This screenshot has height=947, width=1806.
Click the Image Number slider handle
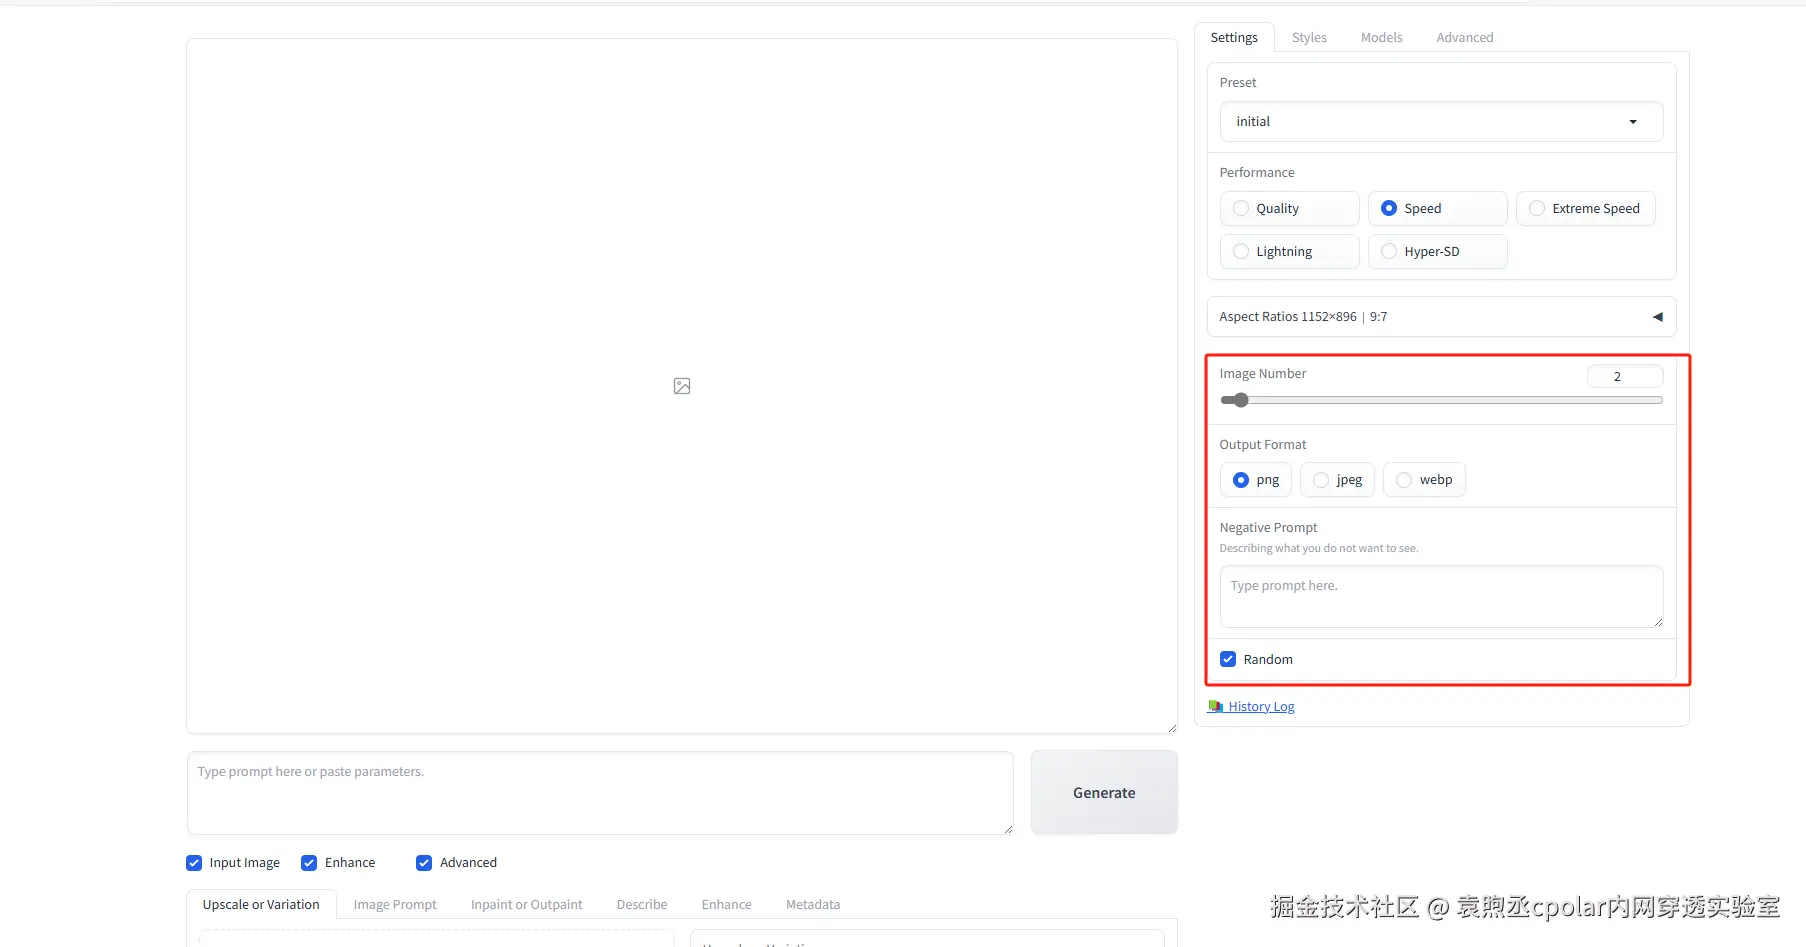coord(1241,400)
